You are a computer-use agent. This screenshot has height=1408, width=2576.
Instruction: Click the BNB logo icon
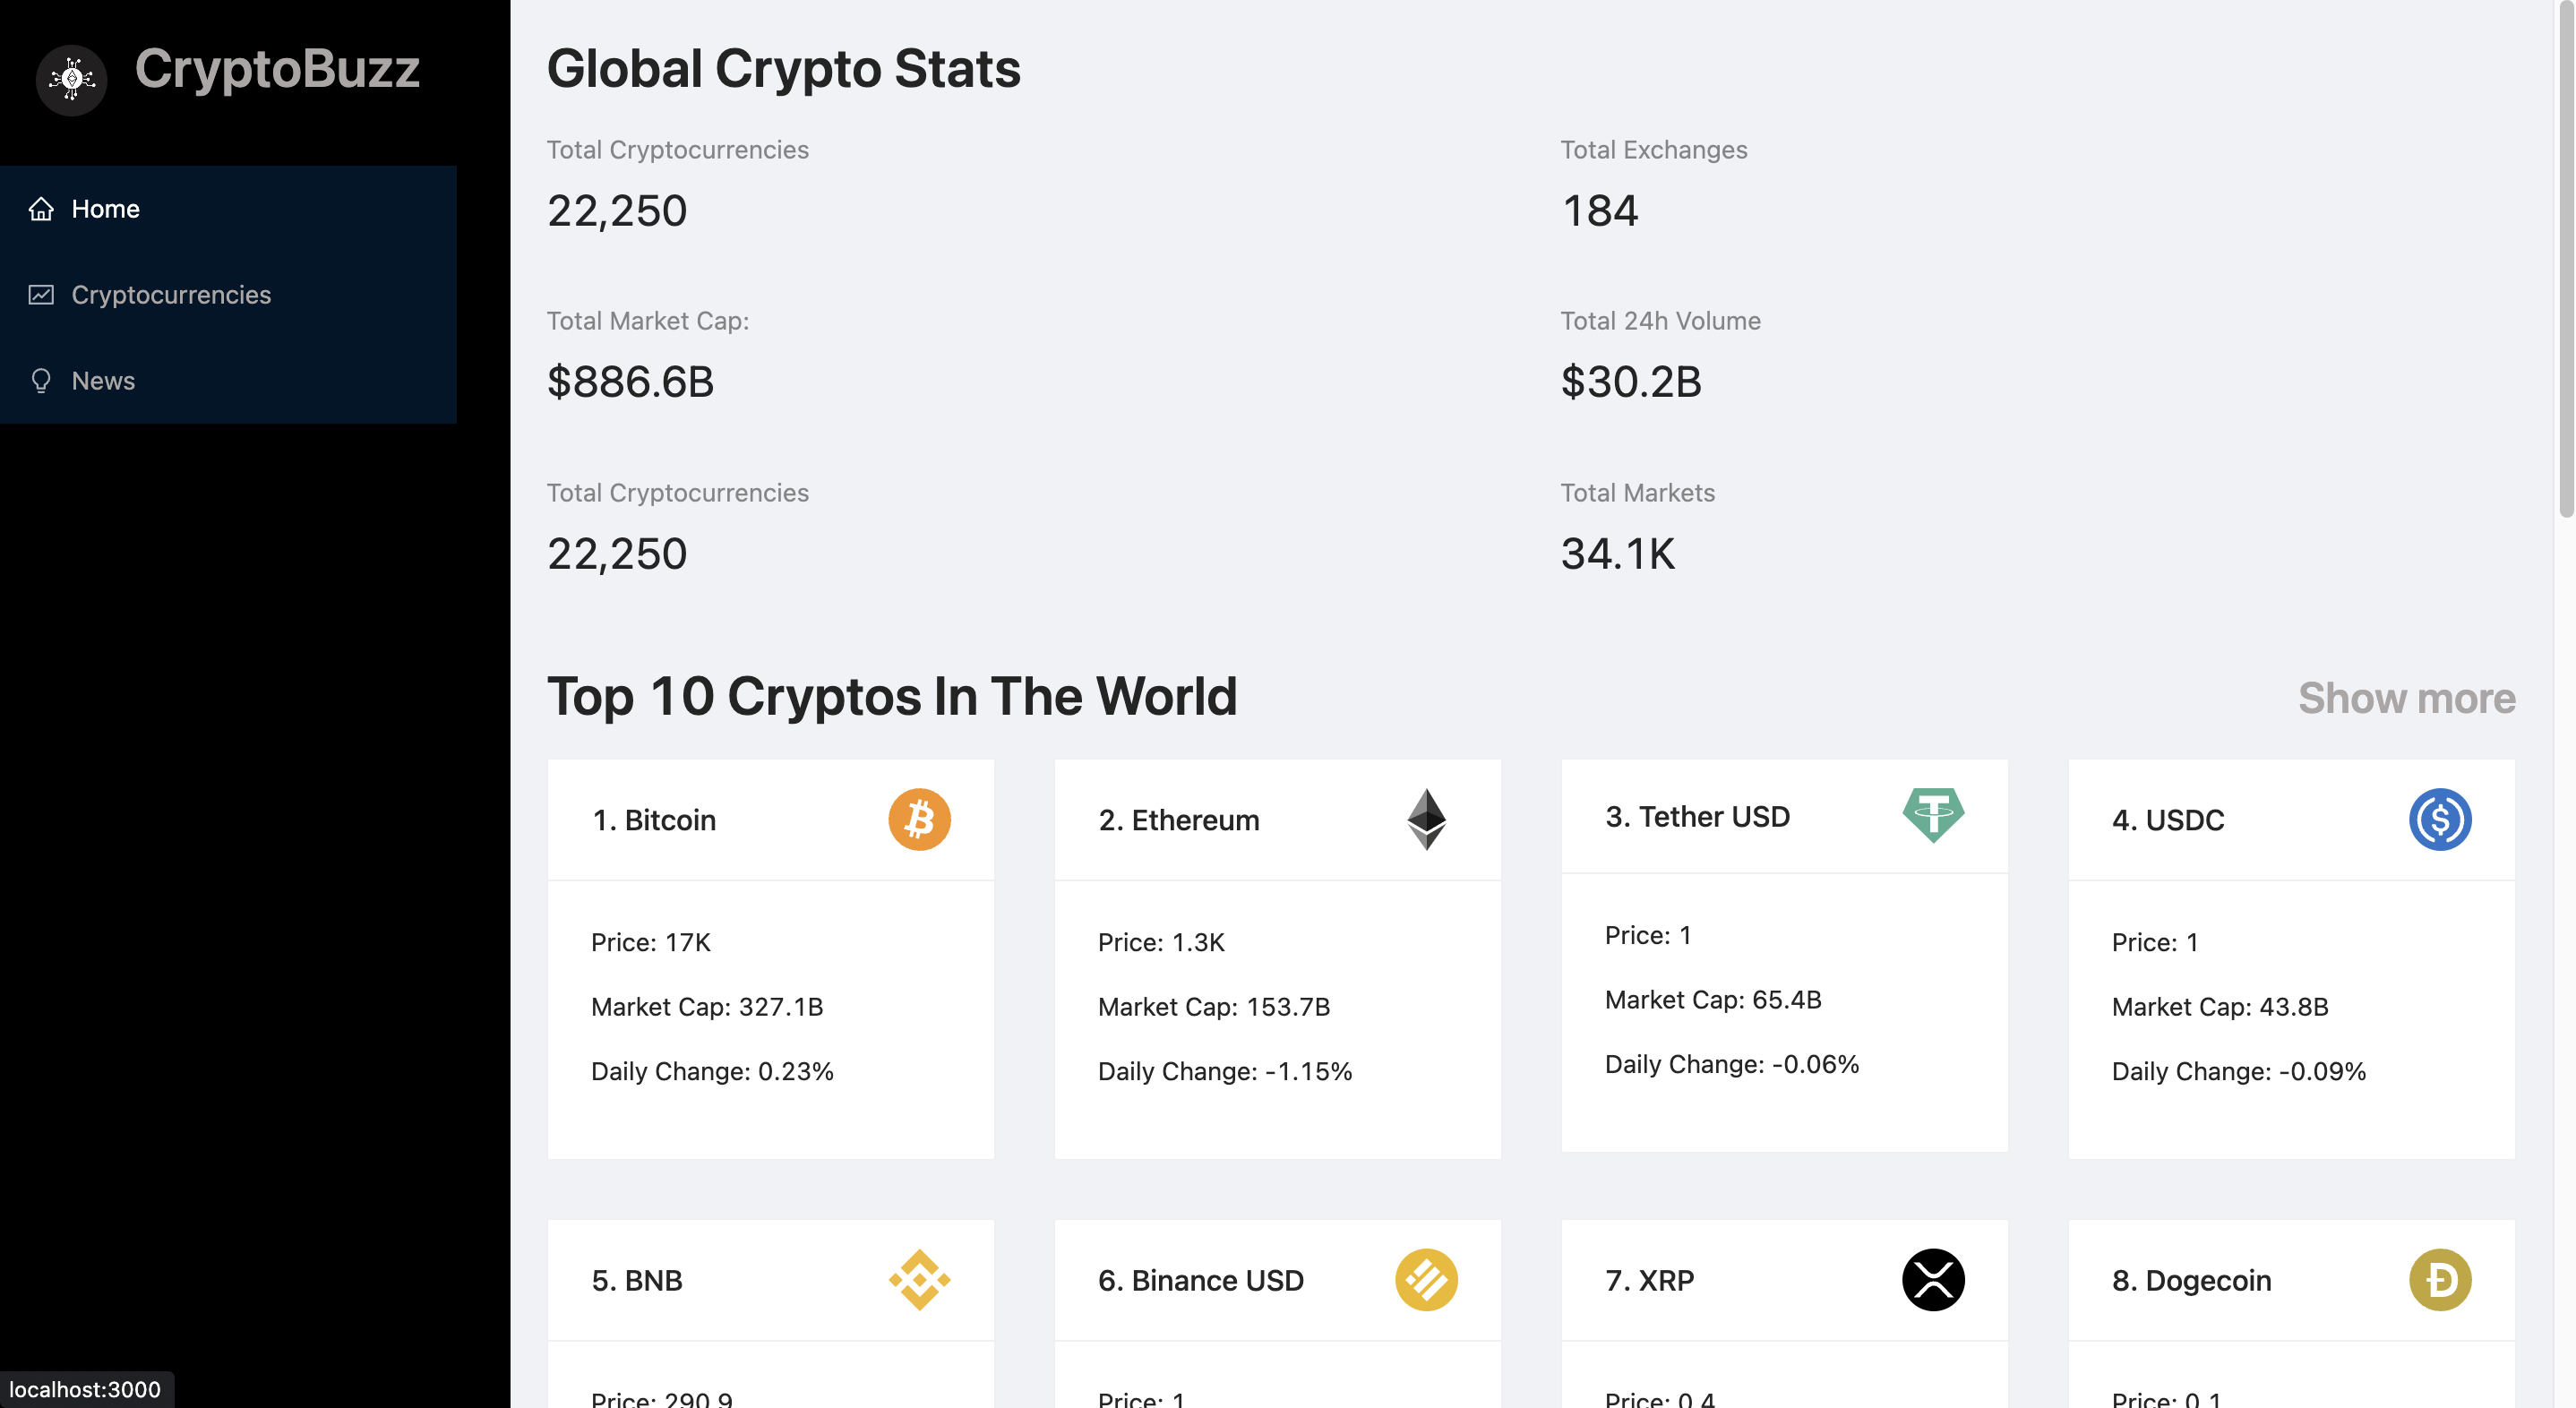[x=919, y=1279]
